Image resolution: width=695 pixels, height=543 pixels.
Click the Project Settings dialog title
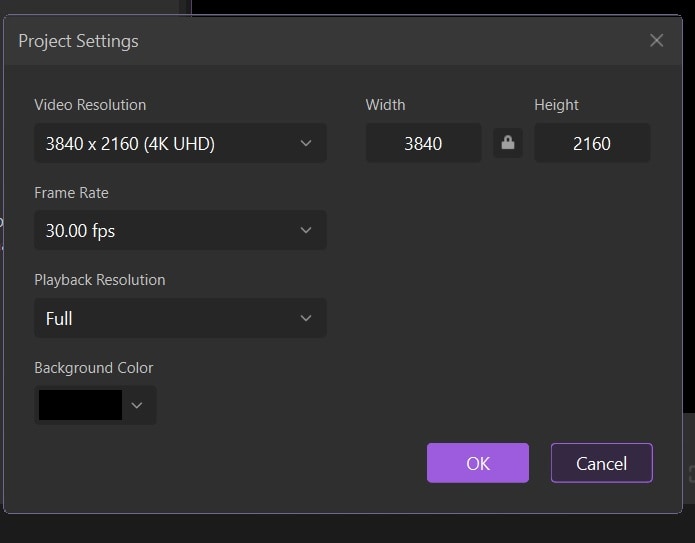tap(79, 41)
